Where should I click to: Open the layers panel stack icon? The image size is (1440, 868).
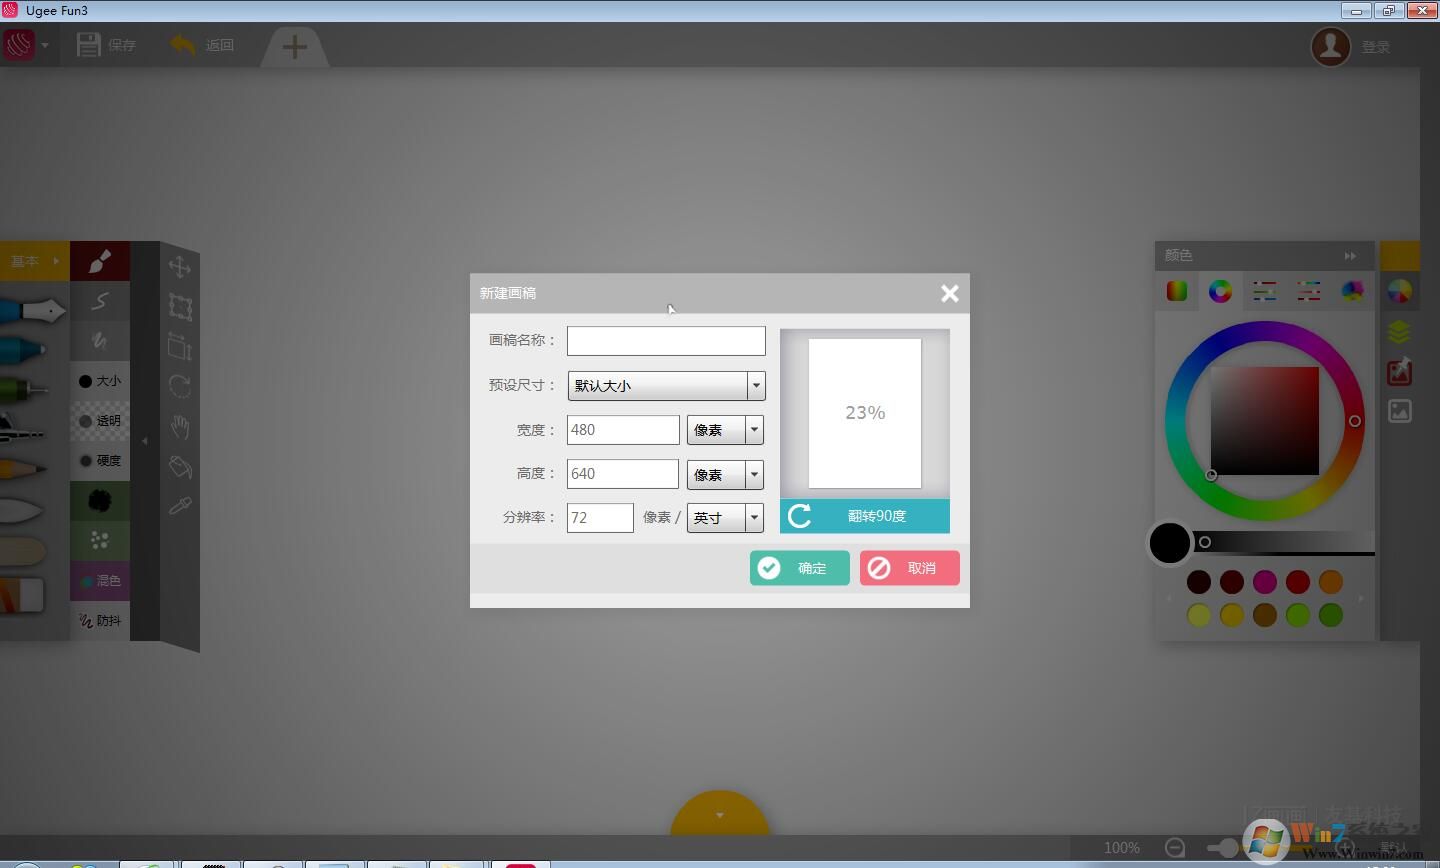(x=1400, y=331)
